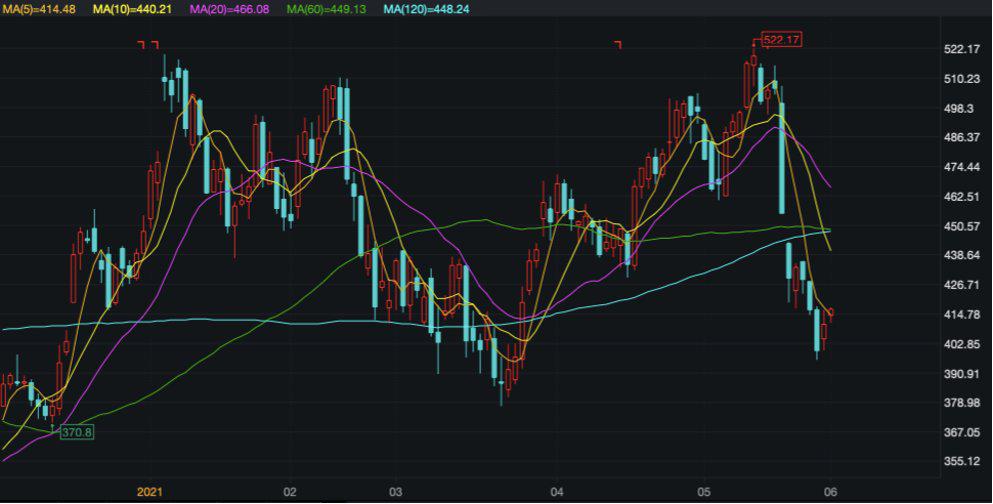
Task: Select the 02 month axis label
Action: pyautogui.click(x=289, y=492)
